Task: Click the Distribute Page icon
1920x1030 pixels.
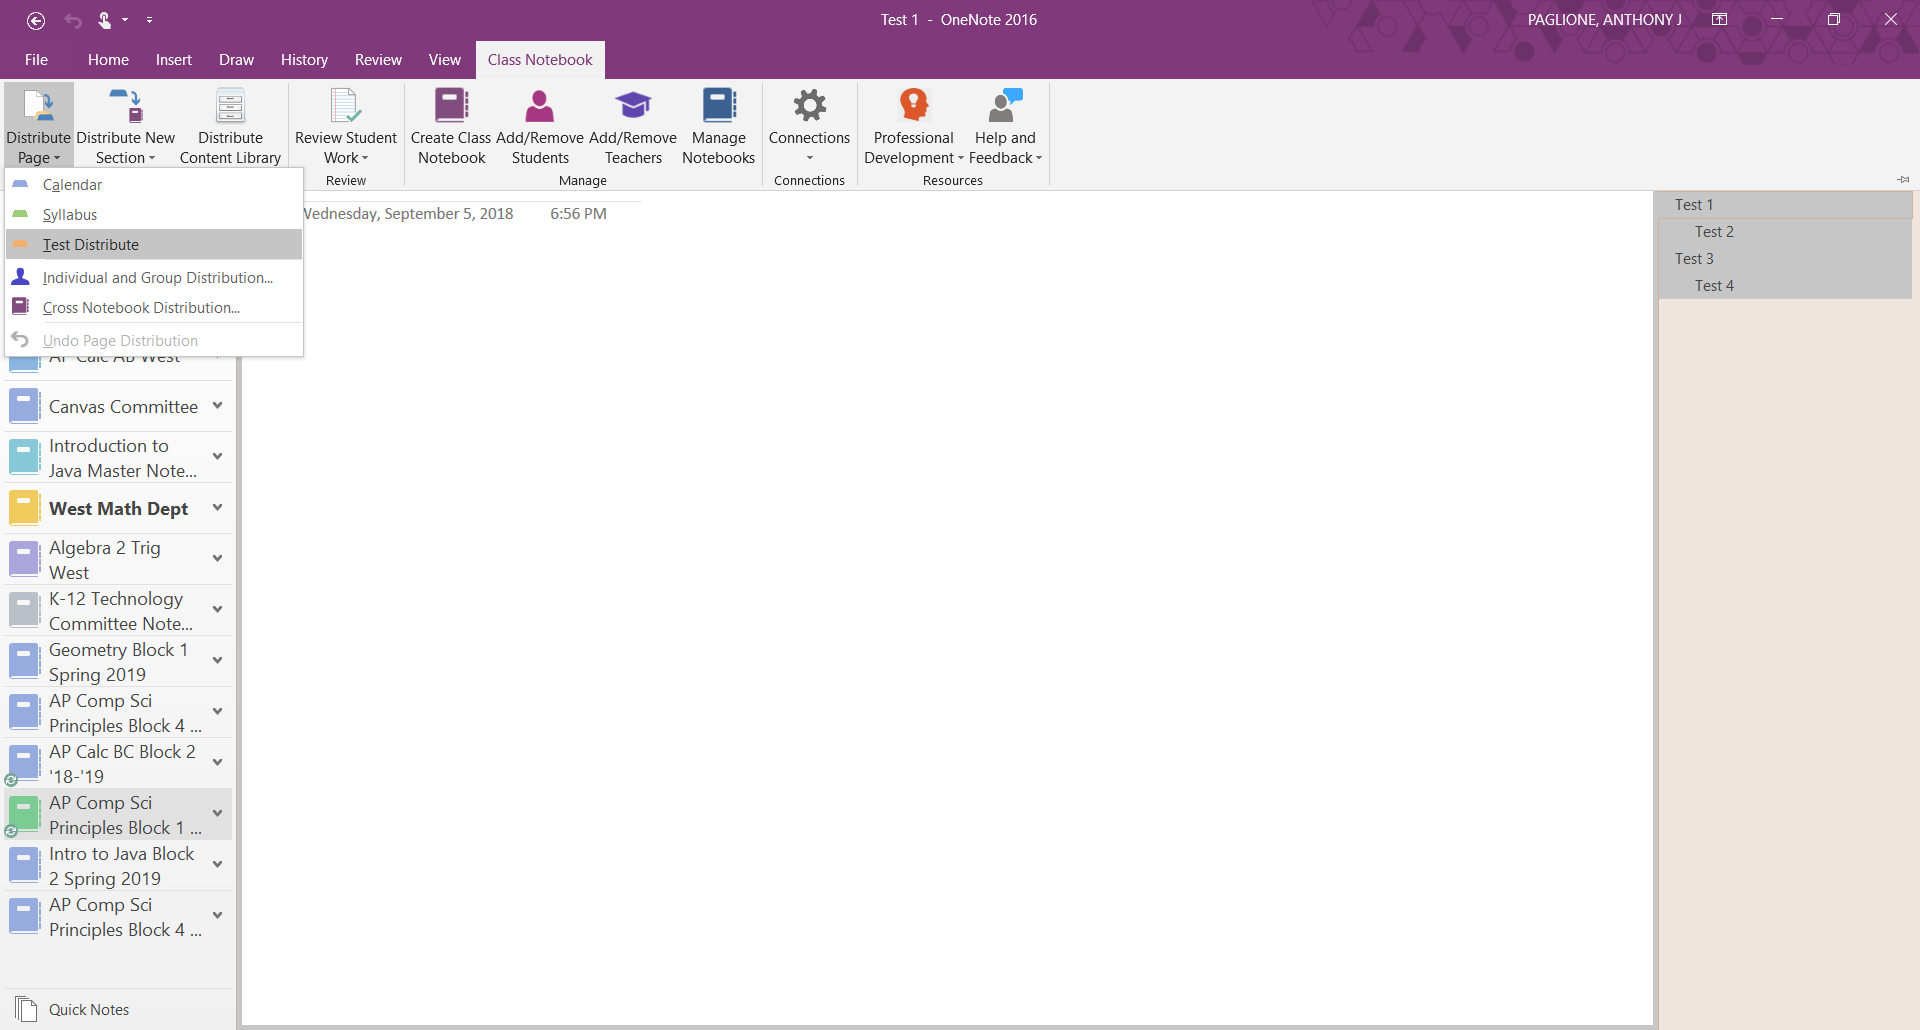Action: tap(38, 105)
